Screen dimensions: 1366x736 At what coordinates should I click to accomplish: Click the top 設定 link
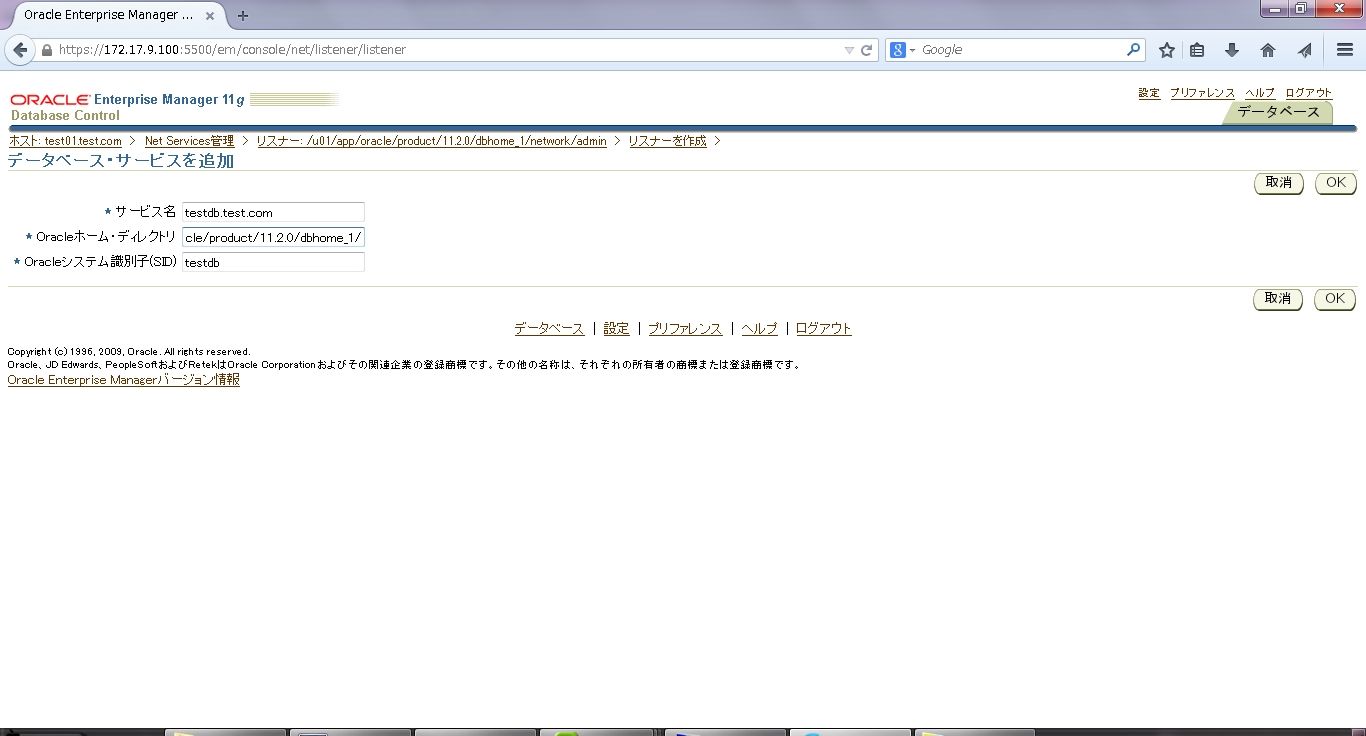click(x=1149, y=93)
